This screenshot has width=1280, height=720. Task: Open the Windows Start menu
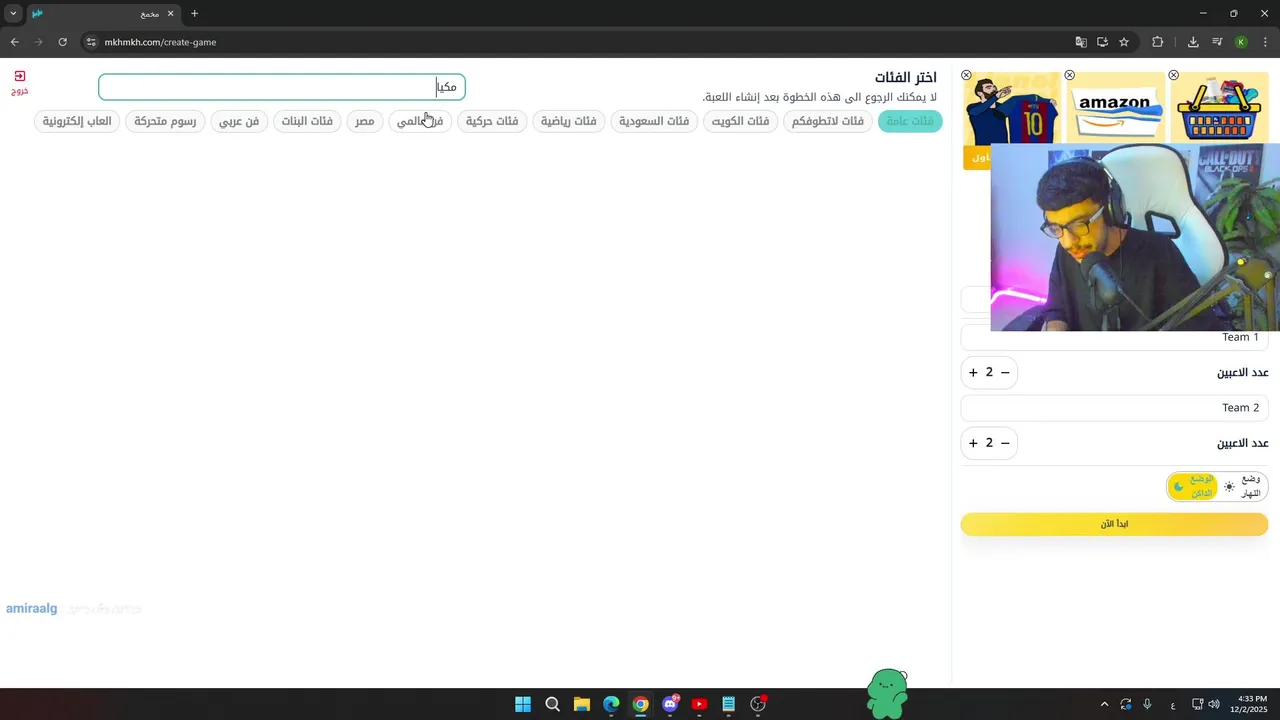point(523,704)
